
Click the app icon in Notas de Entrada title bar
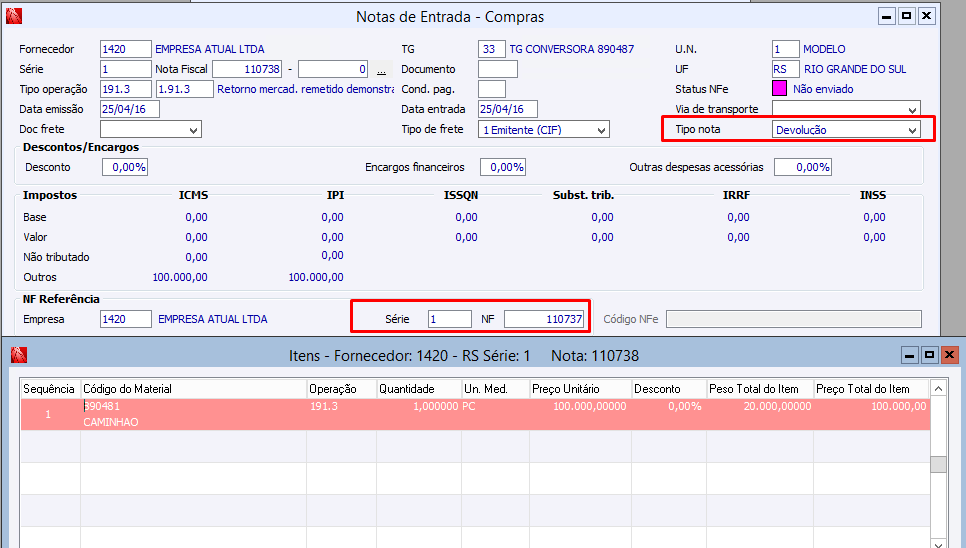pyautogui.click(x=14, y=16)
